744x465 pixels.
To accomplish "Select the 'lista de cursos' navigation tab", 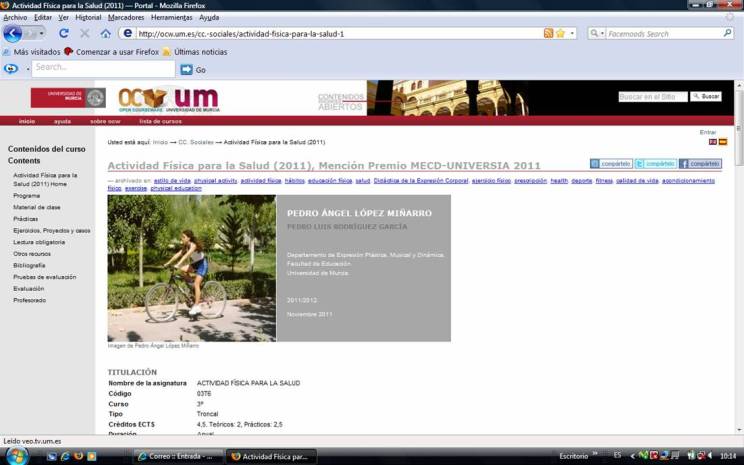I will click(159, 121).
